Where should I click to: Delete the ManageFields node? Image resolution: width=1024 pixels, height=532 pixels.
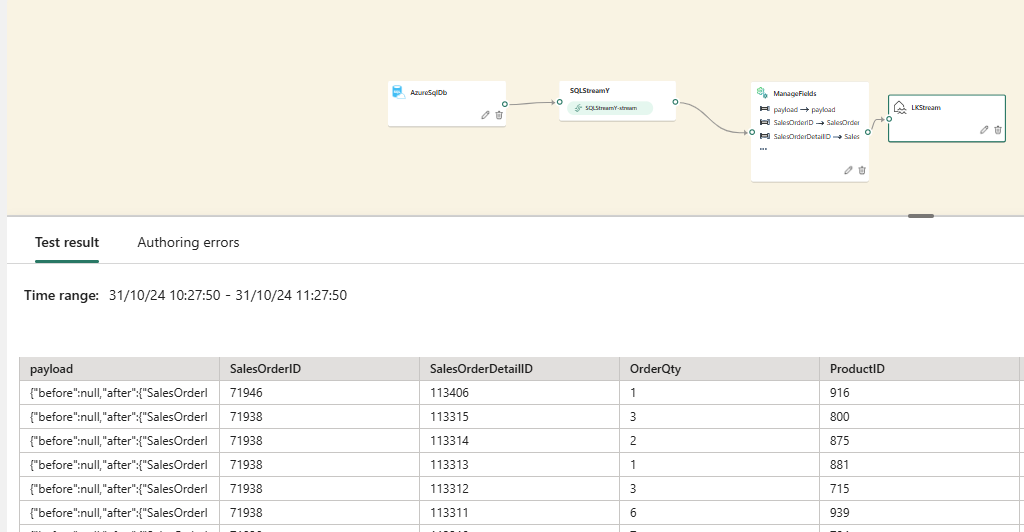pyautogui.click(x=862, y=170)
